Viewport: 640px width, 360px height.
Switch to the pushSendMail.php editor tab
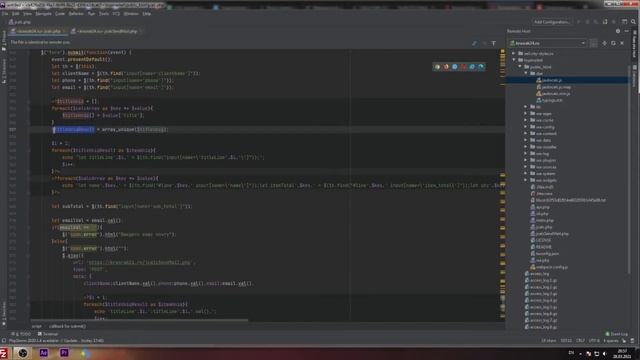pos(107,31)
